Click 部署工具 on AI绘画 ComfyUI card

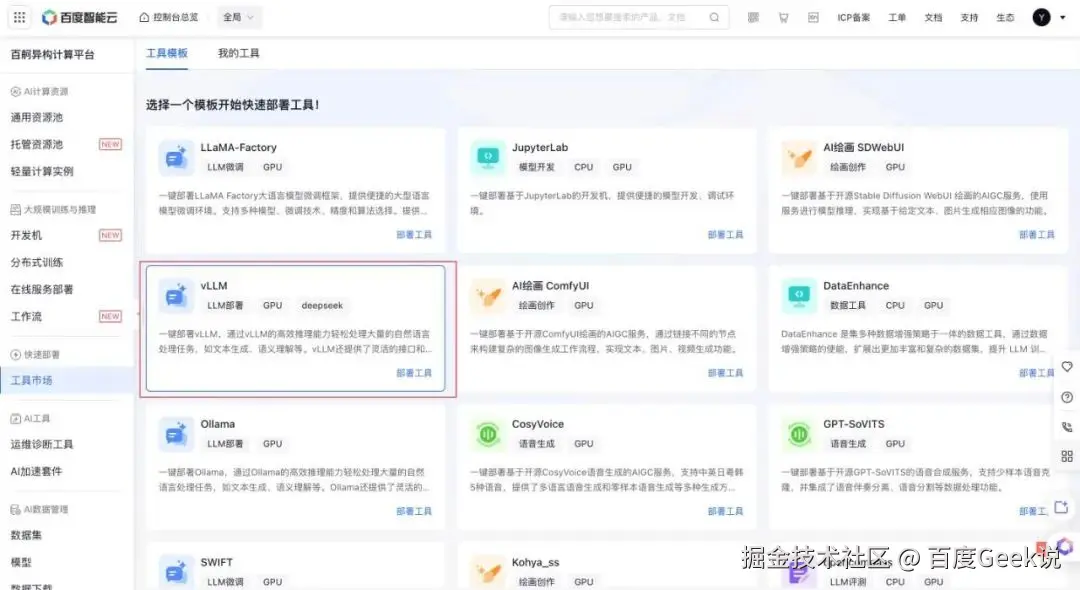point(725,373)
